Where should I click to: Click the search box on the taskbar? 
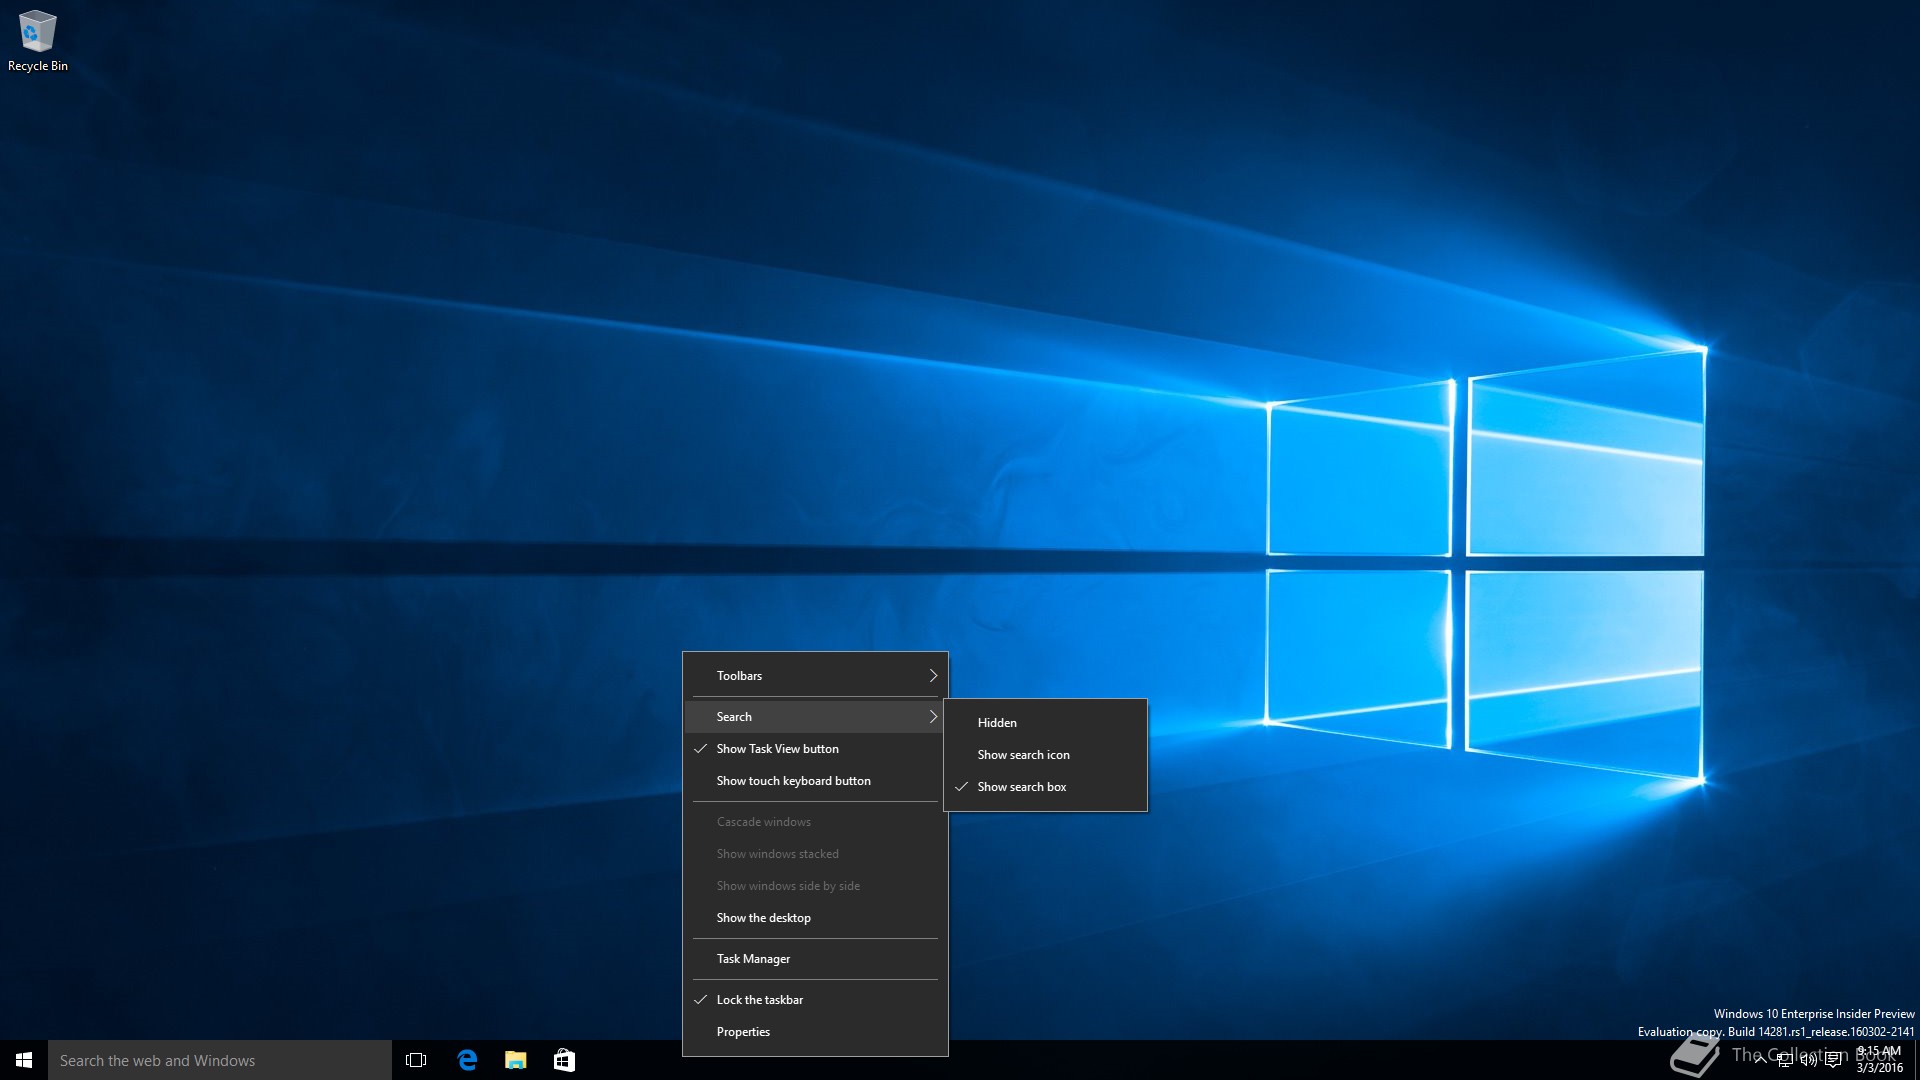[220, 1060]
